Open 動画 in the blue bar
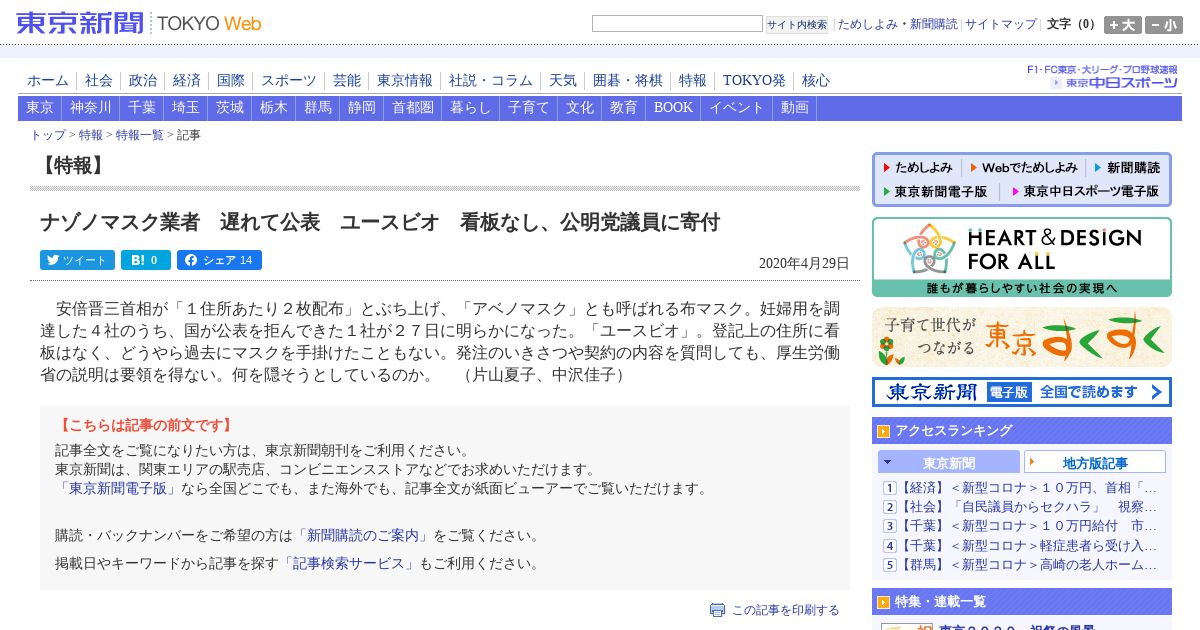1200x630 pixels. [x=795, y=108]
